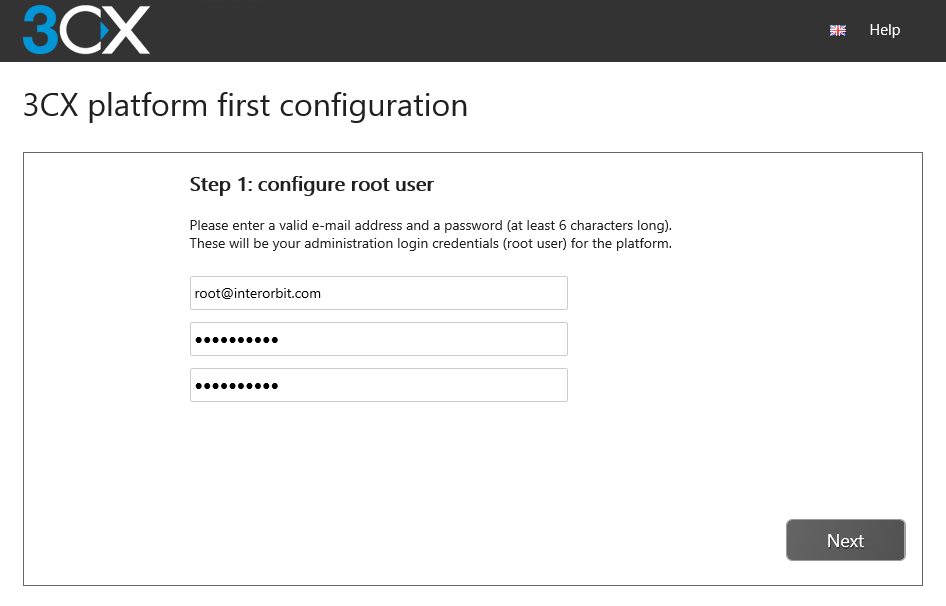Focus the first password field
The height and width of the screenshot is (606, 946).
pyautogui.click(x=379, y=339)
